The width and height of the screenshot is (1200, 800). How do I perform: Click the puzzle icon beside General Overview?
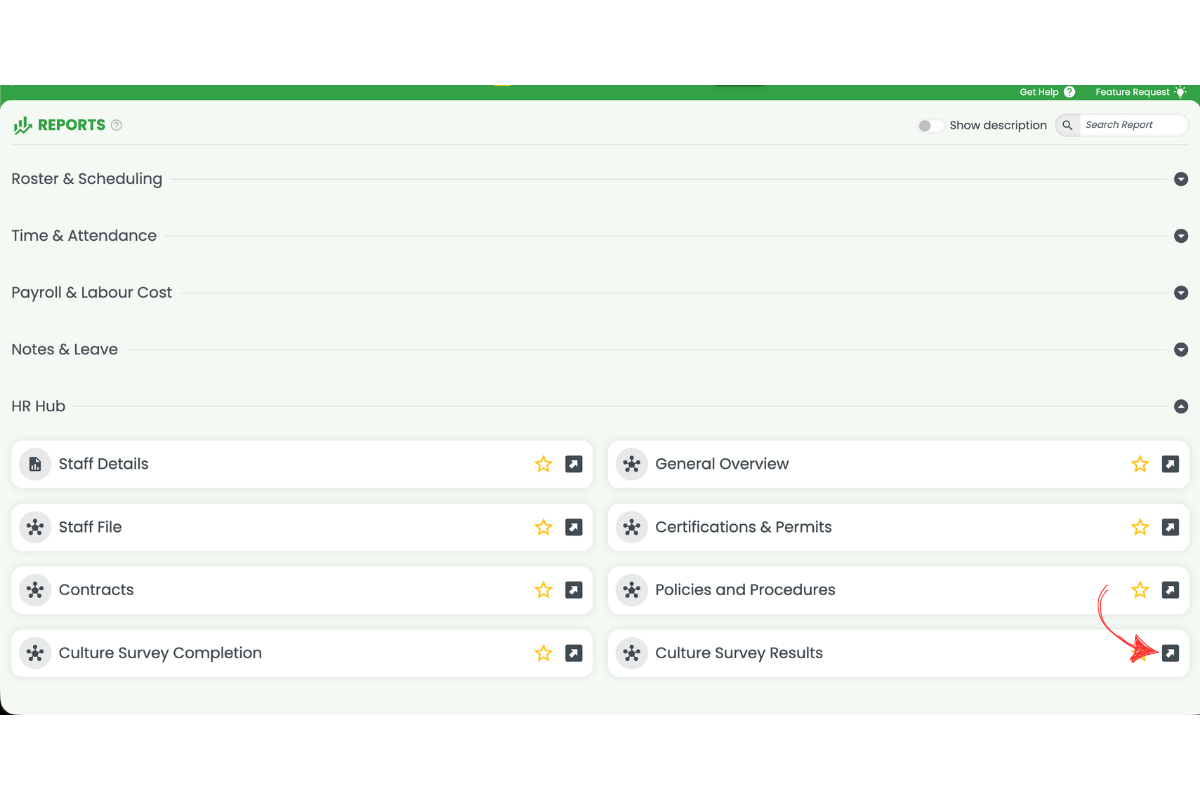[x=631, y=464]
